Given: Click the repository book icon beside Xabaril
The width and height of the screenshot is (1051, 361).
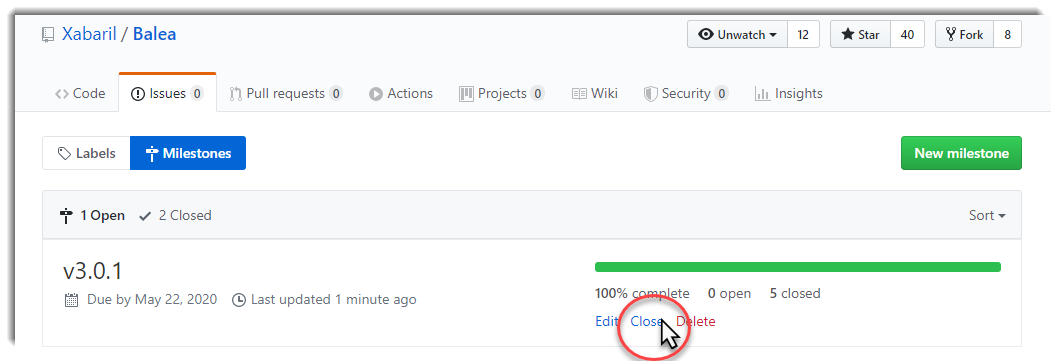Looking at the screenshot, I should pyautogui.click(x=48, y=34).
